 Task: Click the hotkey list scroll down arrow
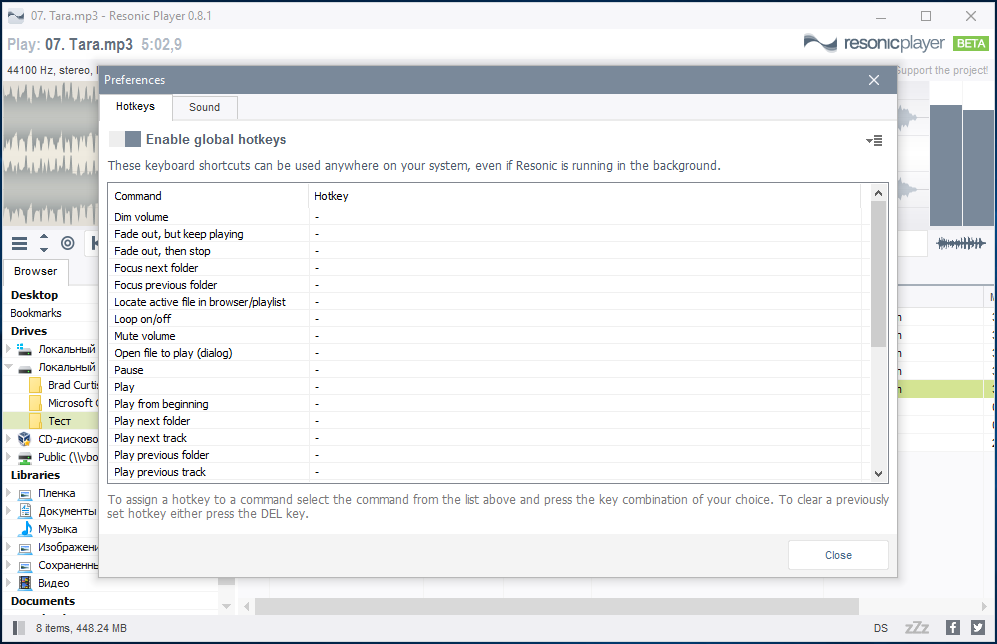pos(878,474)
